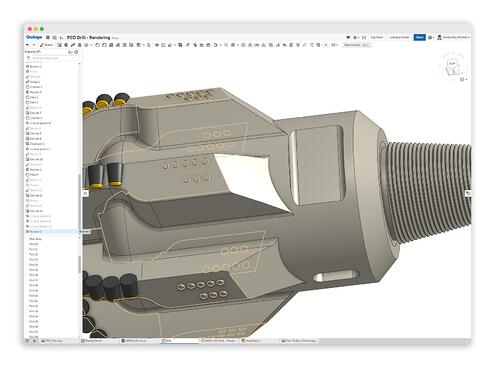This screenshot has height=368, width=495.
Task: Select the Sketch tool in toolbar
Action: pos(46,45)
